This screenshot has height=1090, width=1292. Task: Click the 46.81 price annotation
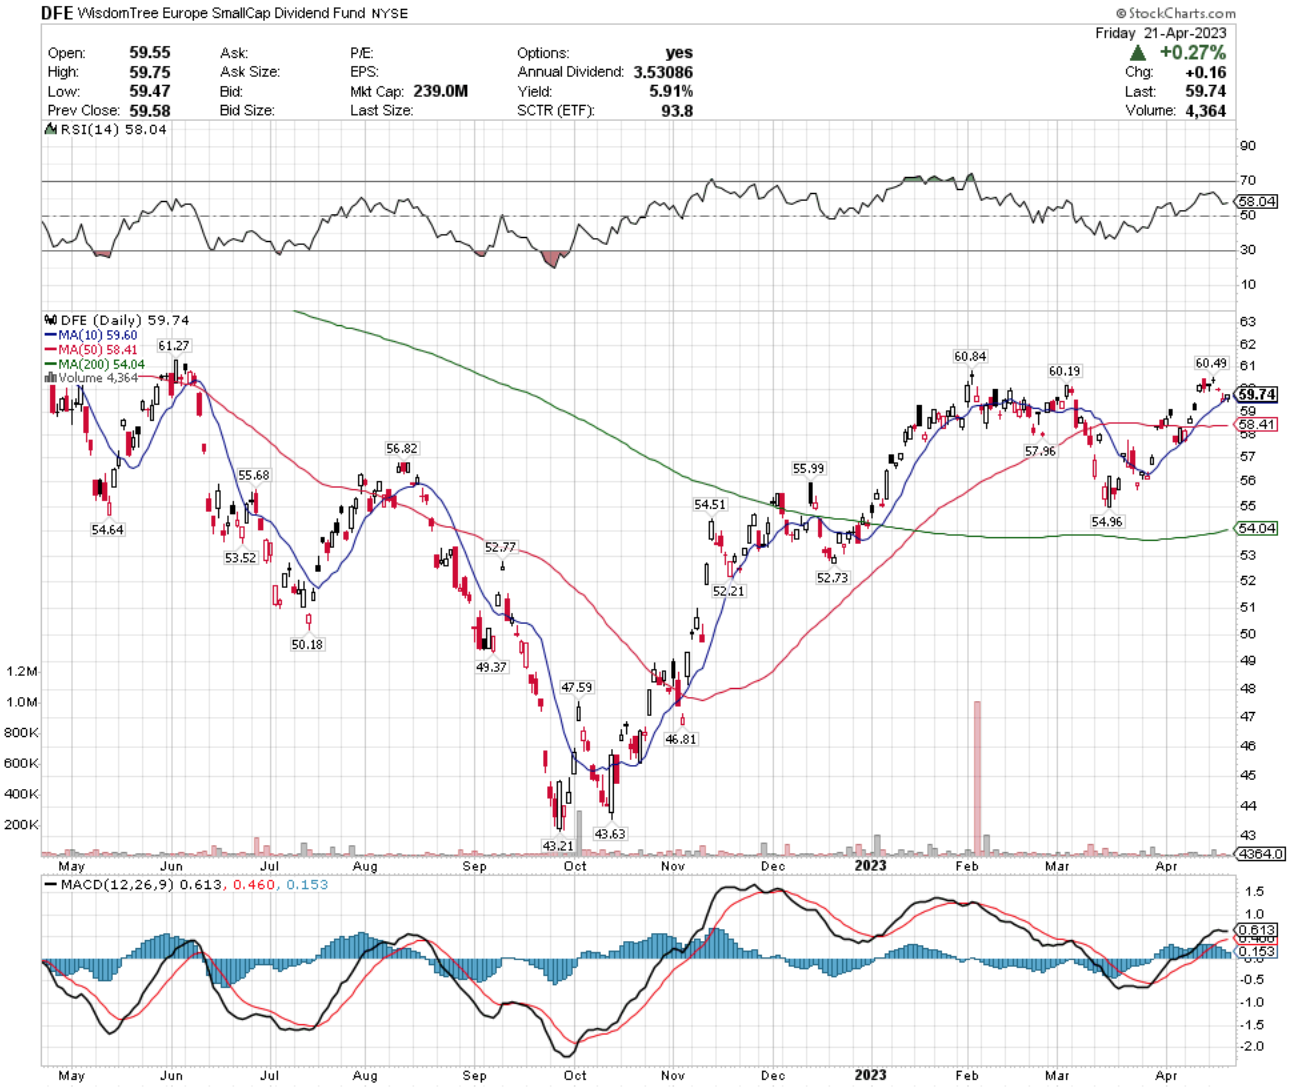click(x=681, y=739)
